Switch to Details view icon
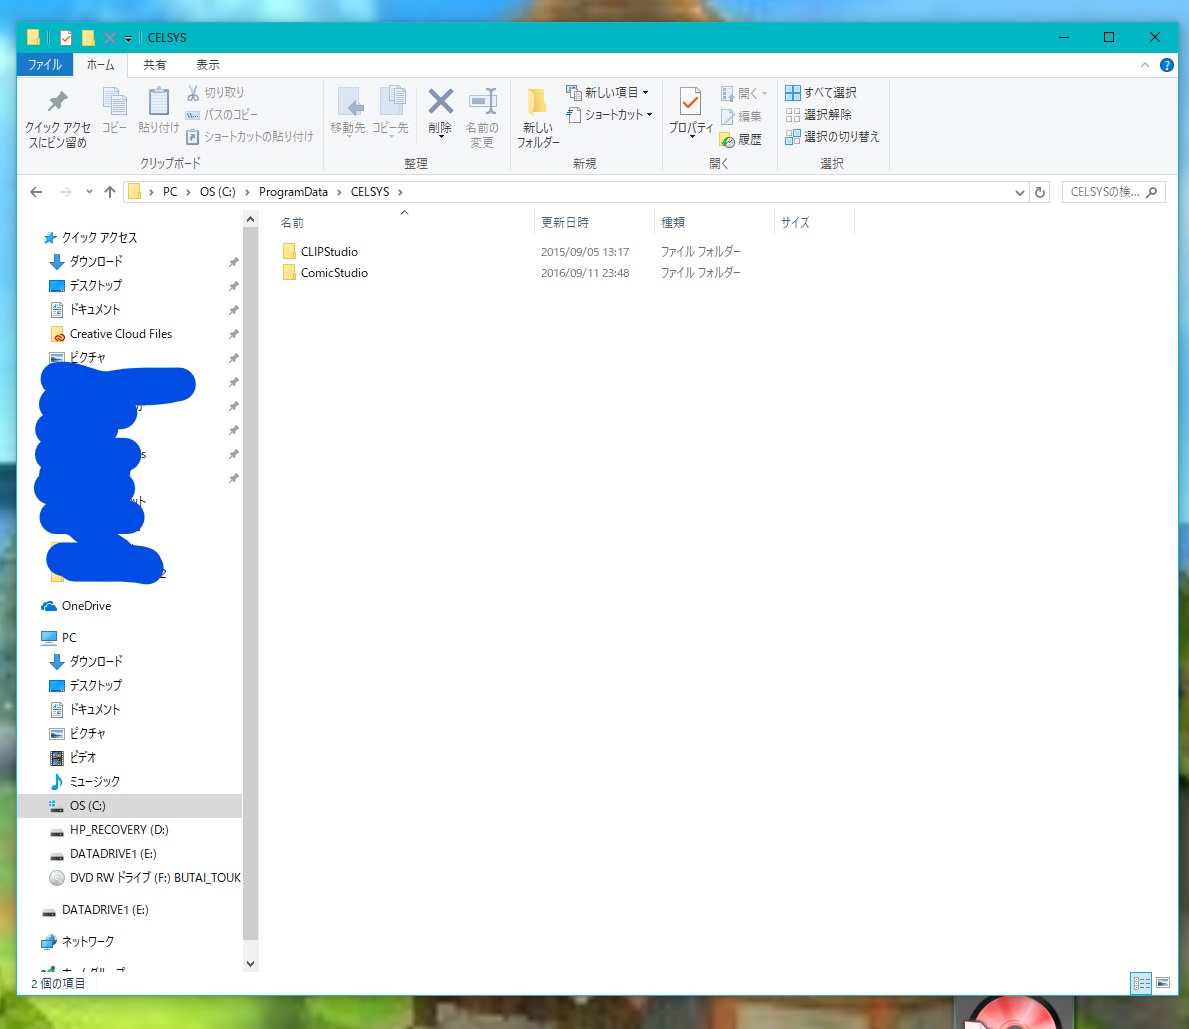 tap(1141, 984)
